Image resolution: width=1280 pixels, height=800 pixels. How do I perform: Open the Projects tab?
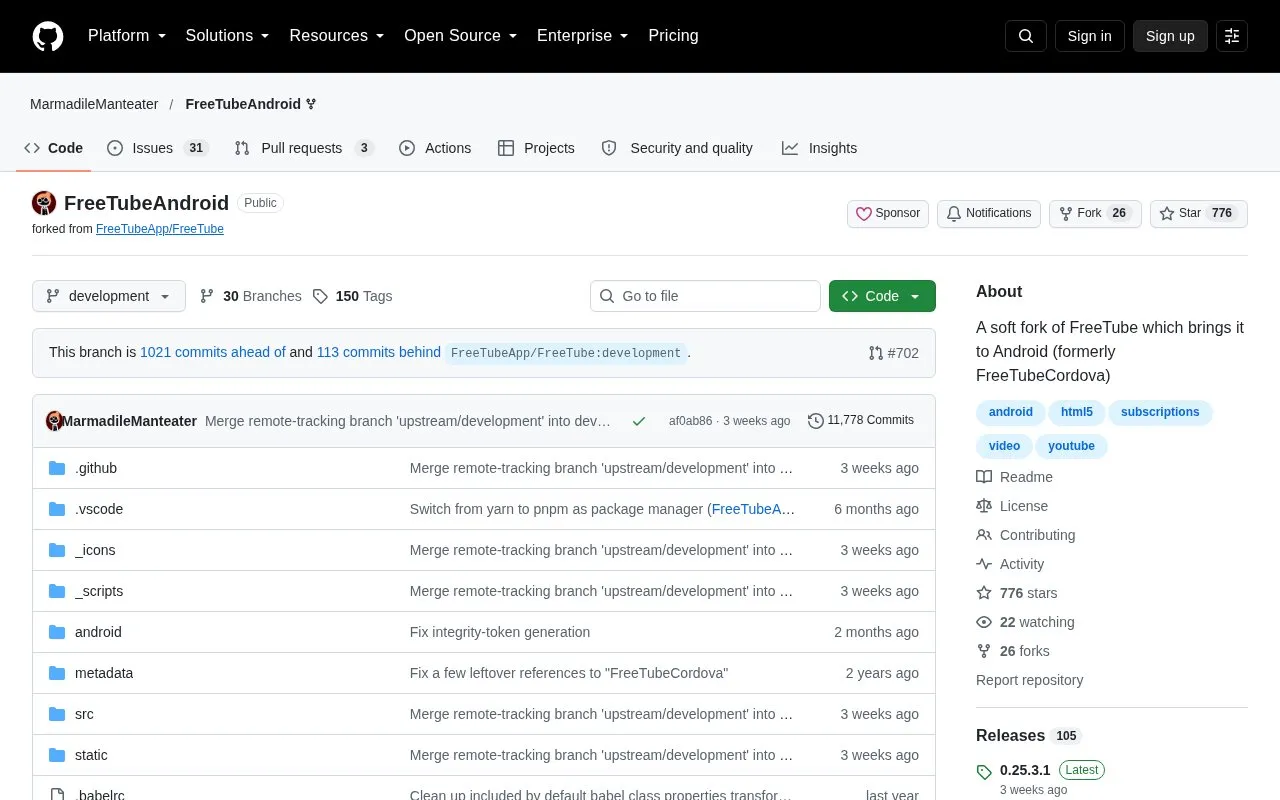[536, 148]
